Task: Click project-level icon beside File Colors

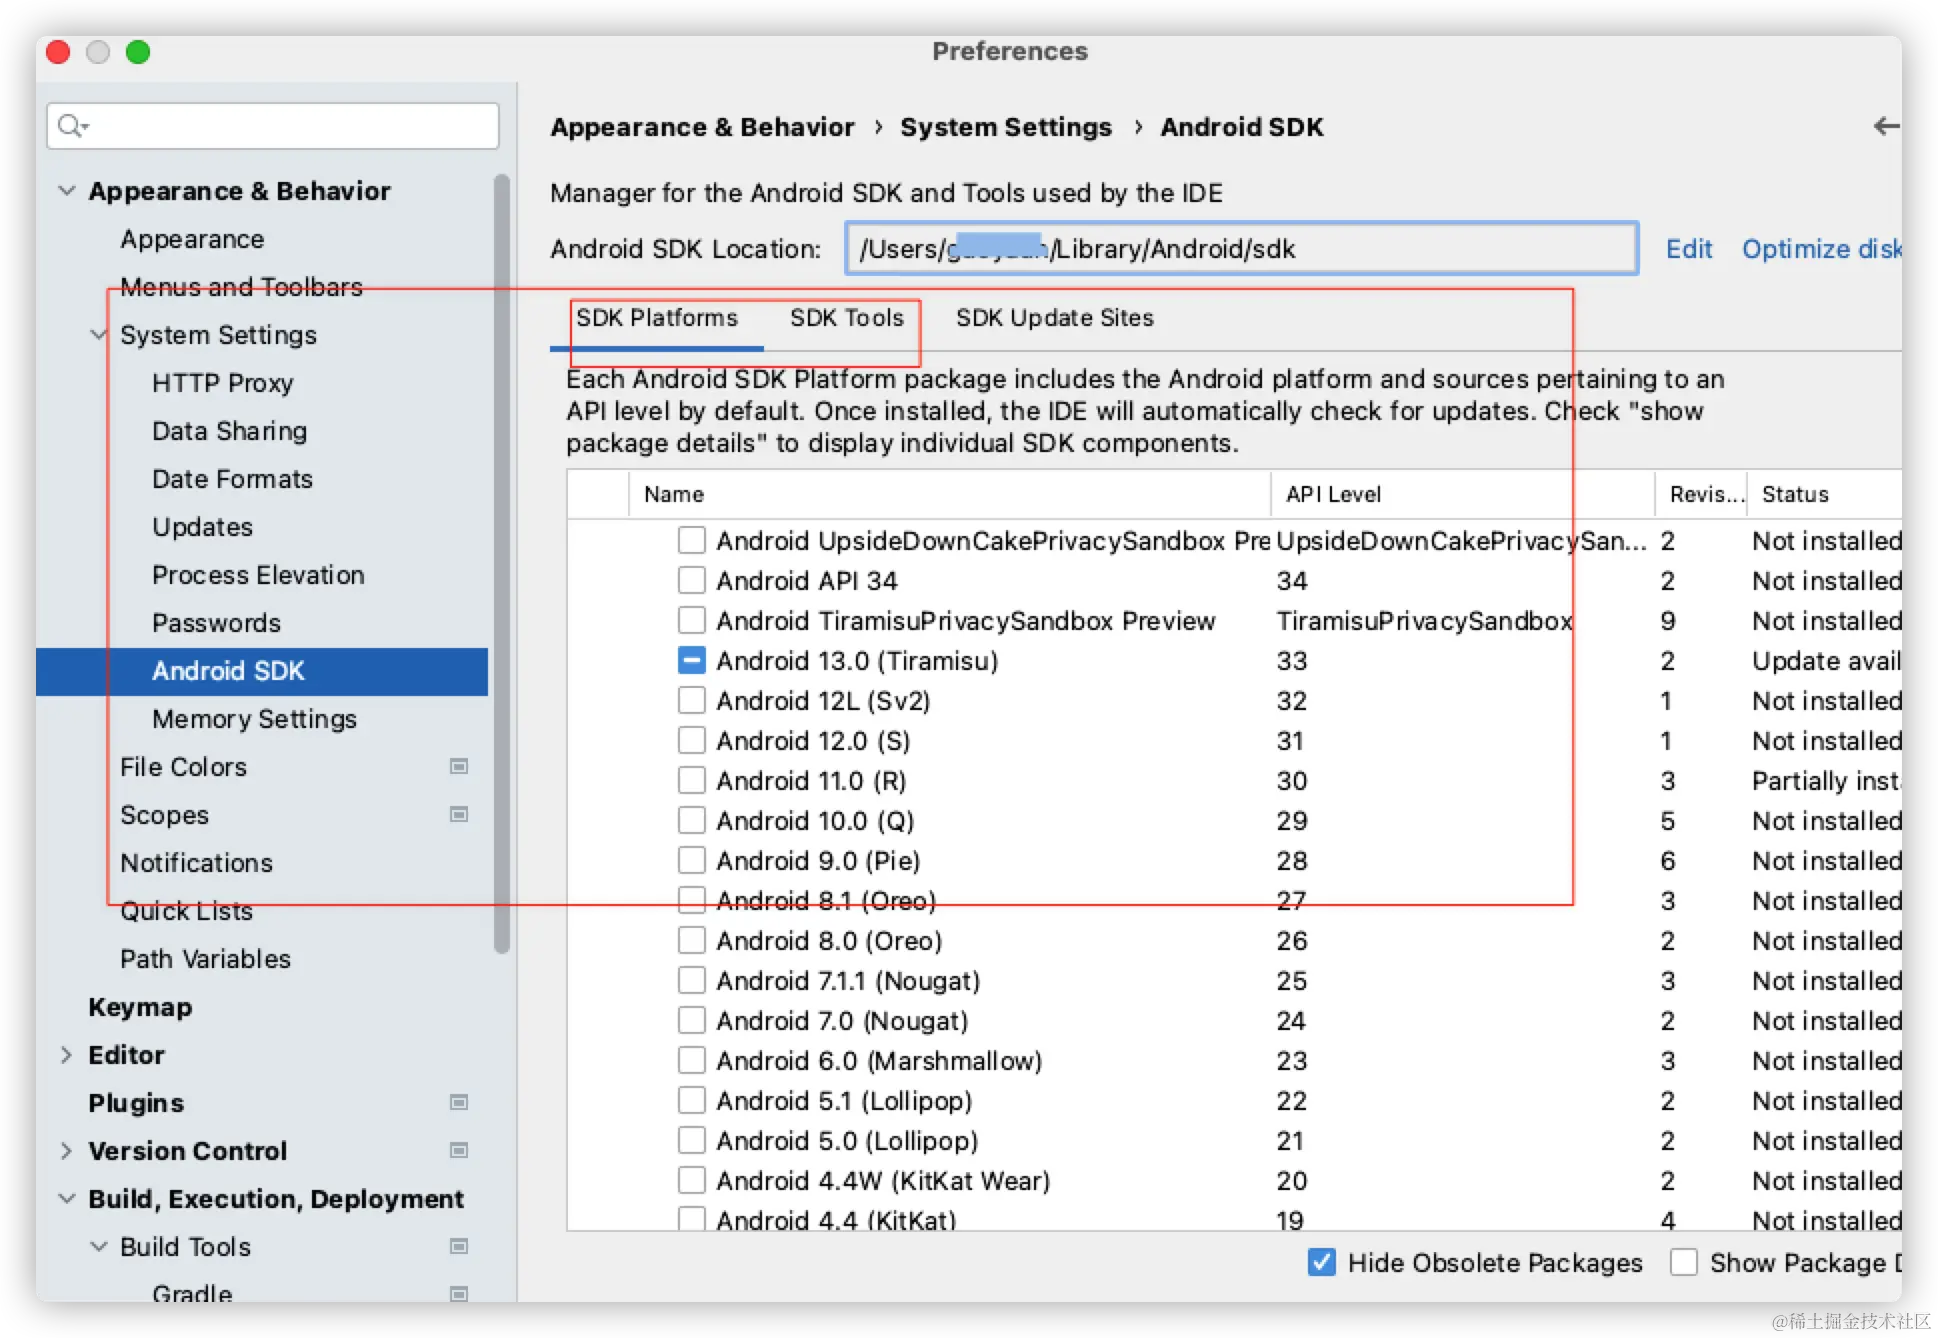Action: [459, 767]
